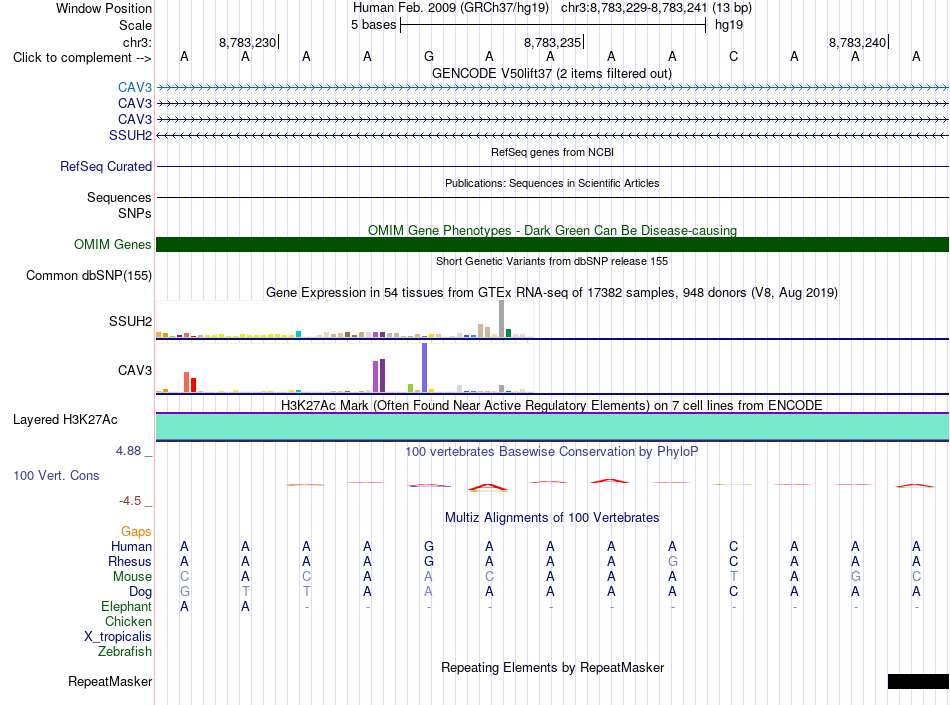The image size is (950, 705).
Task: Click the 100 Vert. Cons track label
Action: point(56,475)
